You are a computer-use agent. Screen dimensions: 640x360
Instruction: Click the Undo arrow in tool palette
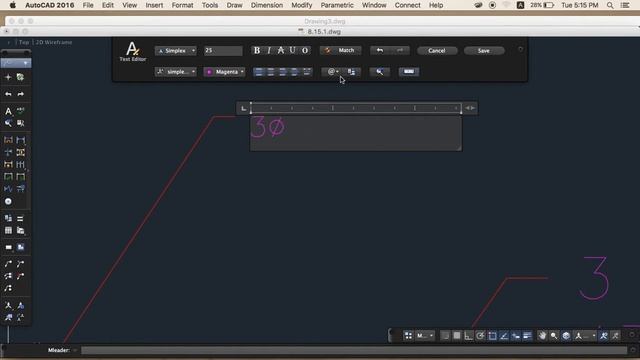click(x=8, y=94)
